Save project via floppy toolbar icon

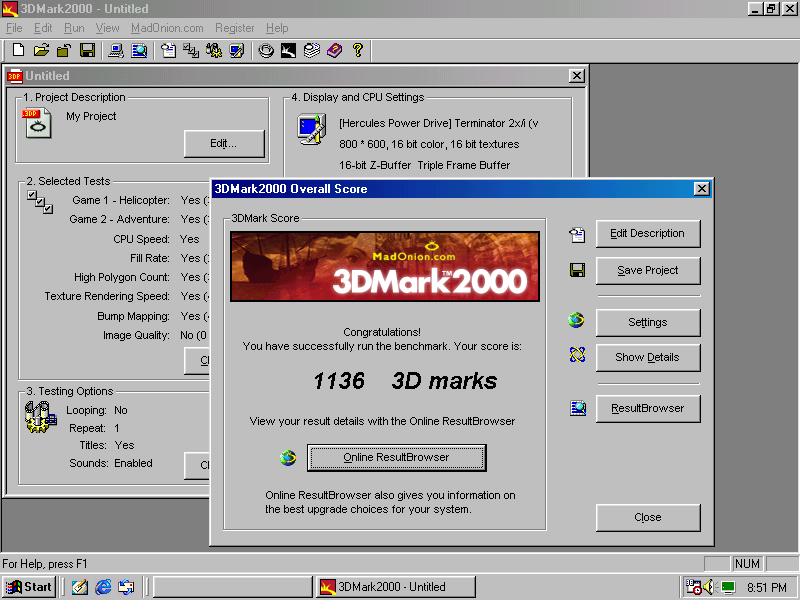click(87, 50)
